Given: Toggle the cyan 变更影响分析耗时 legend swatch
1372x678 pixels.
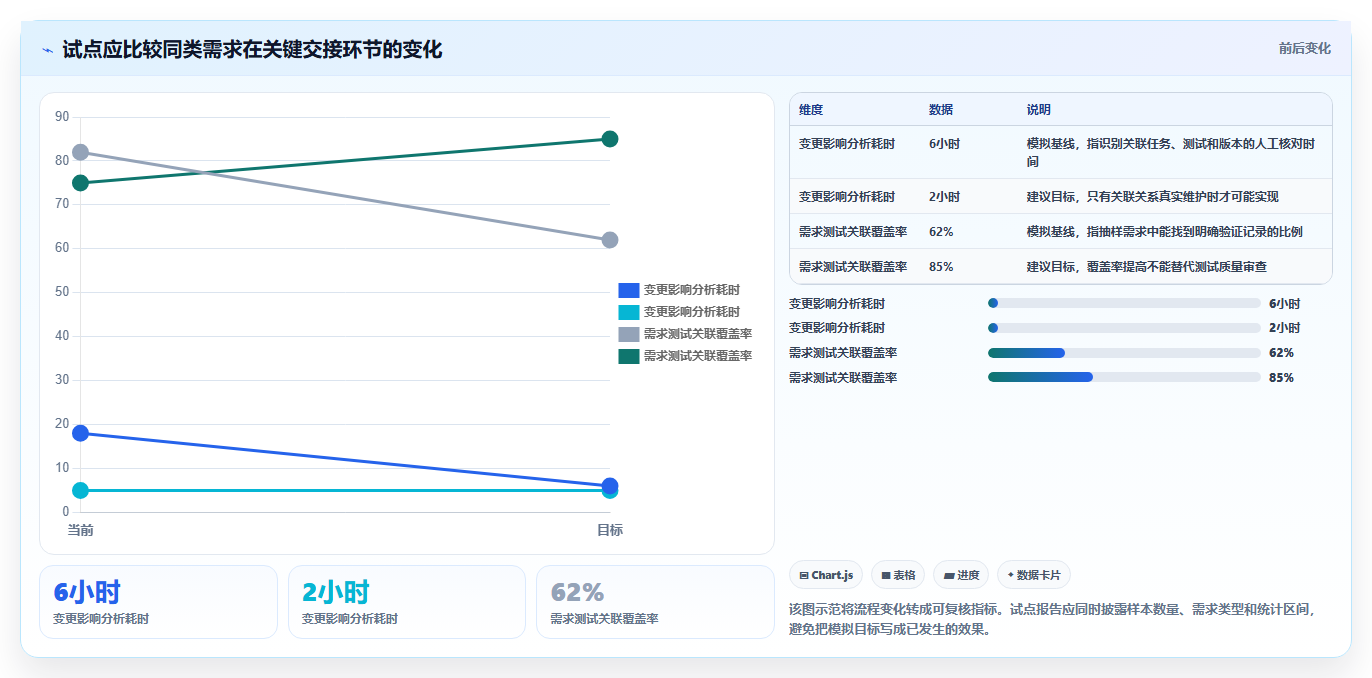Looking at the screenshot, I should click(x=628, y=312).
